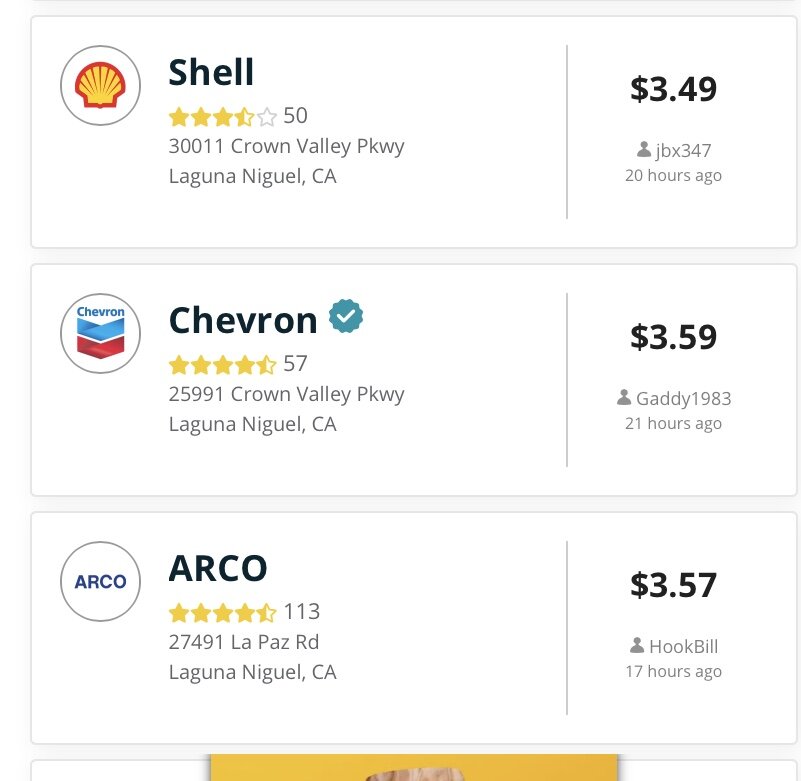Image resolution: width=801 pixels, height=781 pixels.
Task: Click the yellow advertisement banner at bottom
Action: pos(414,767)
